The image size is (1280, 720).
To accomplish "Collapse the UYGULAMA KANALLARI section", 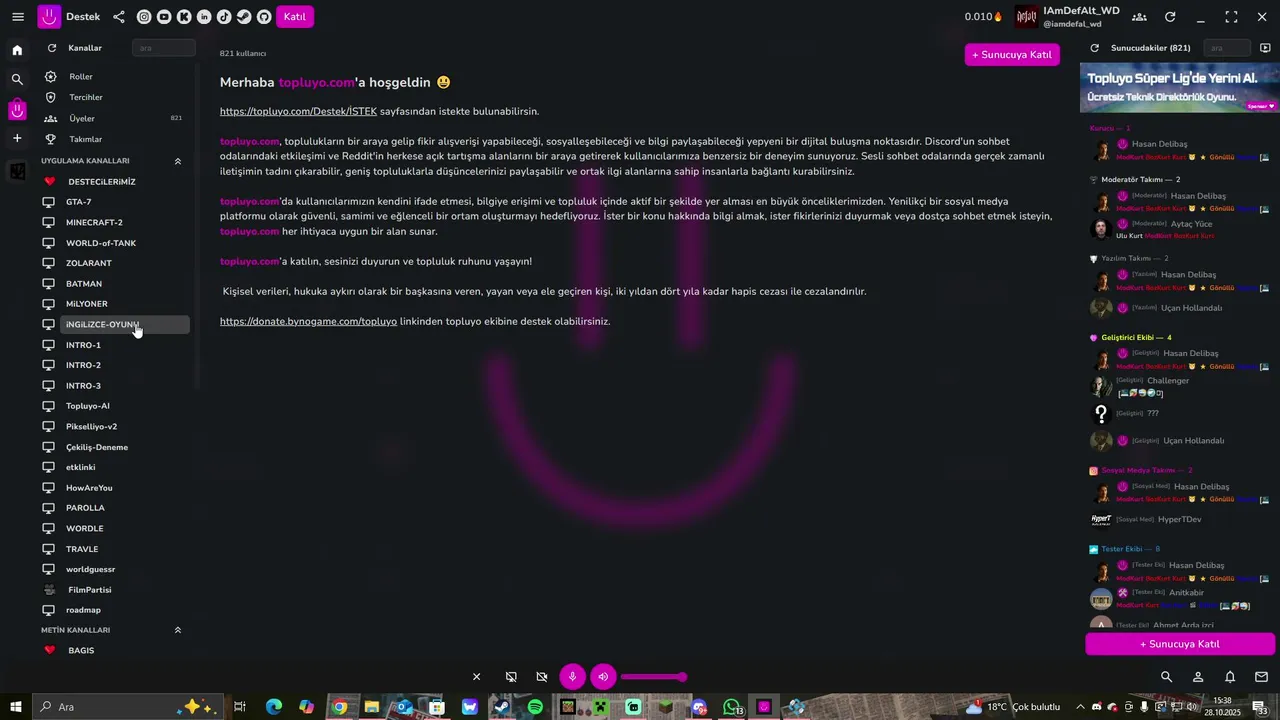I will 178,161.
